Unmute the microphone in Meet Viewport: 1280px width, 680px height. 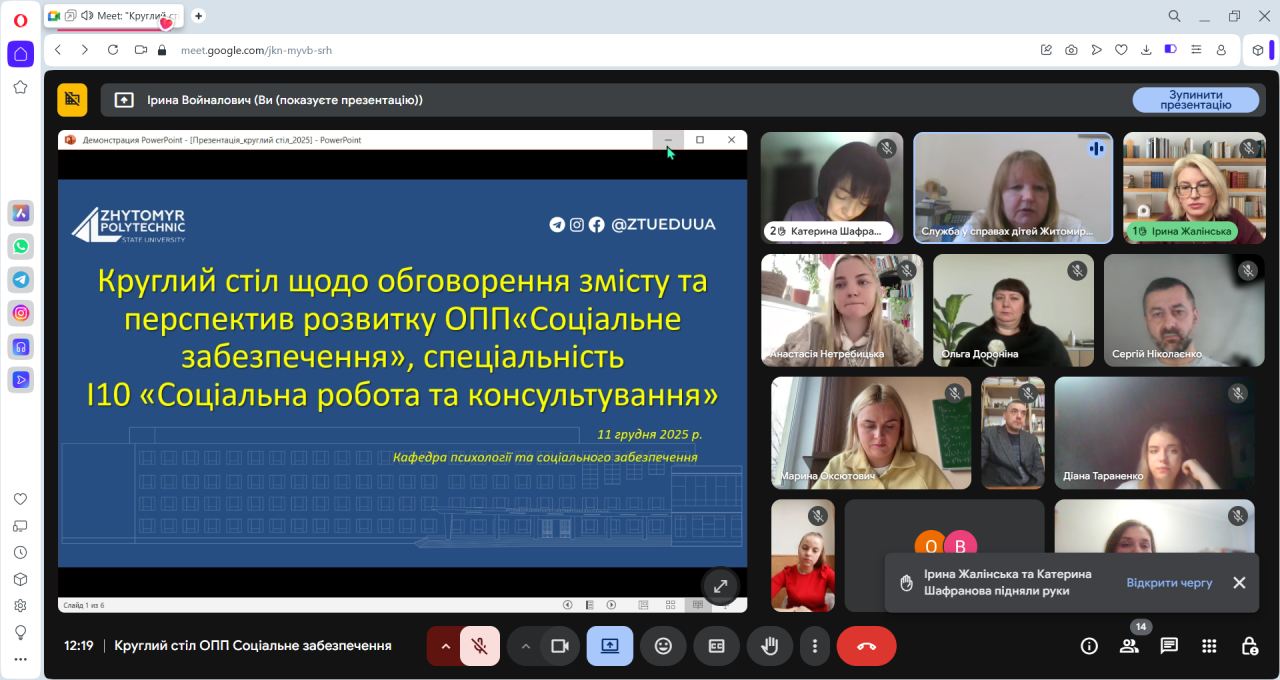[x=480, y=646]
